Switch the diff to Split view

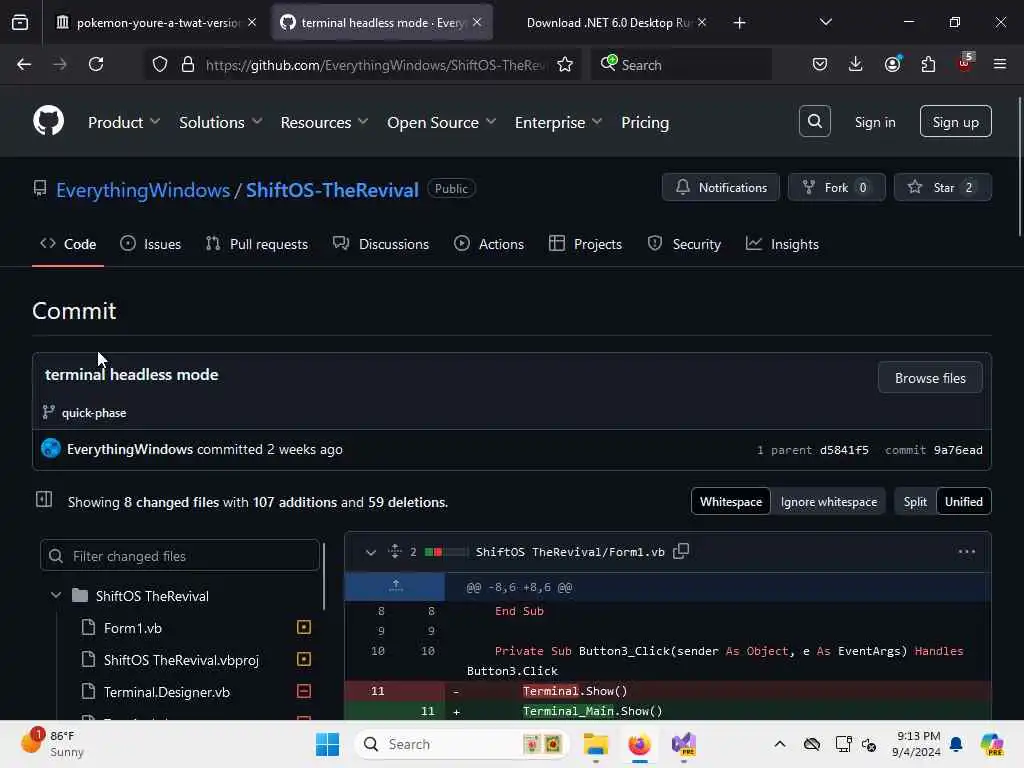click(x=915, y=502)
